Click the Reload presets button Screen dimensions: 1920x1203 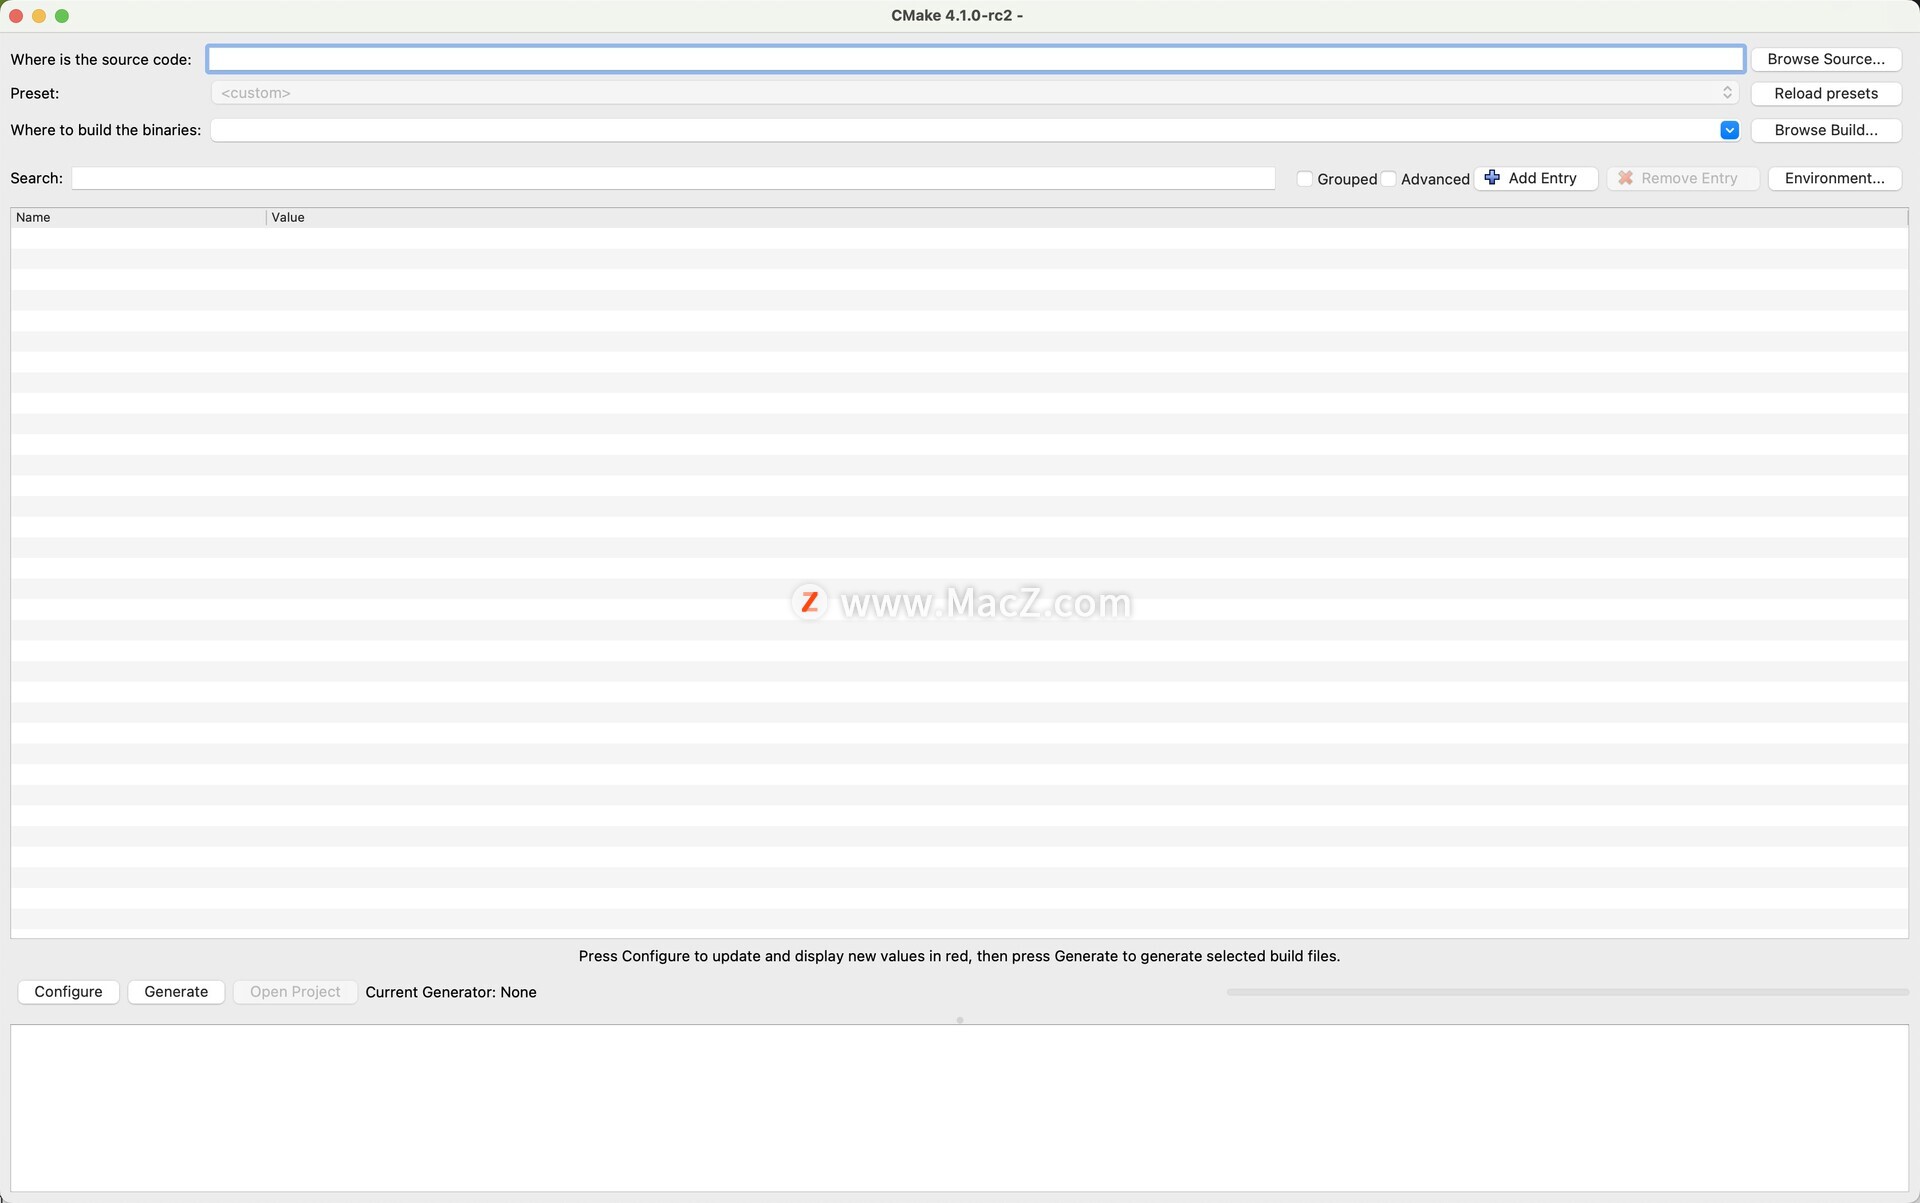coord(1825,93)
